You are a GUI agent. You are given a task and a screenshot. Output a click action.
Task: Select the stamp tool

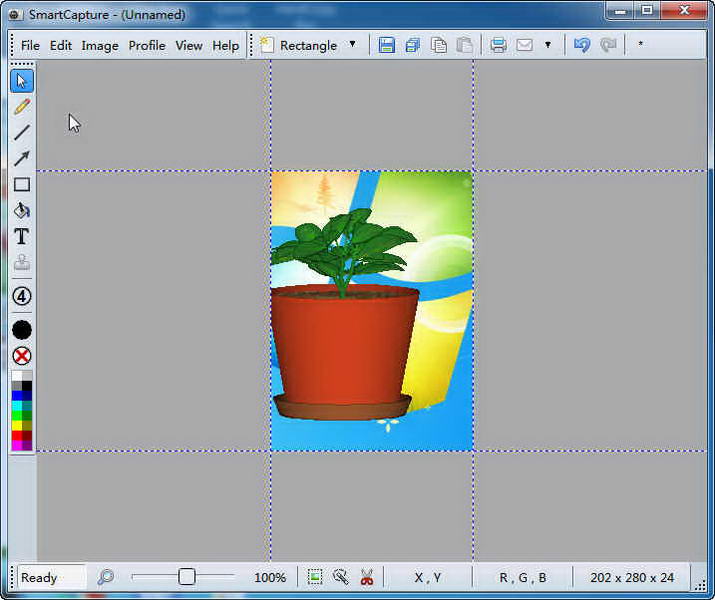point(21,263)
